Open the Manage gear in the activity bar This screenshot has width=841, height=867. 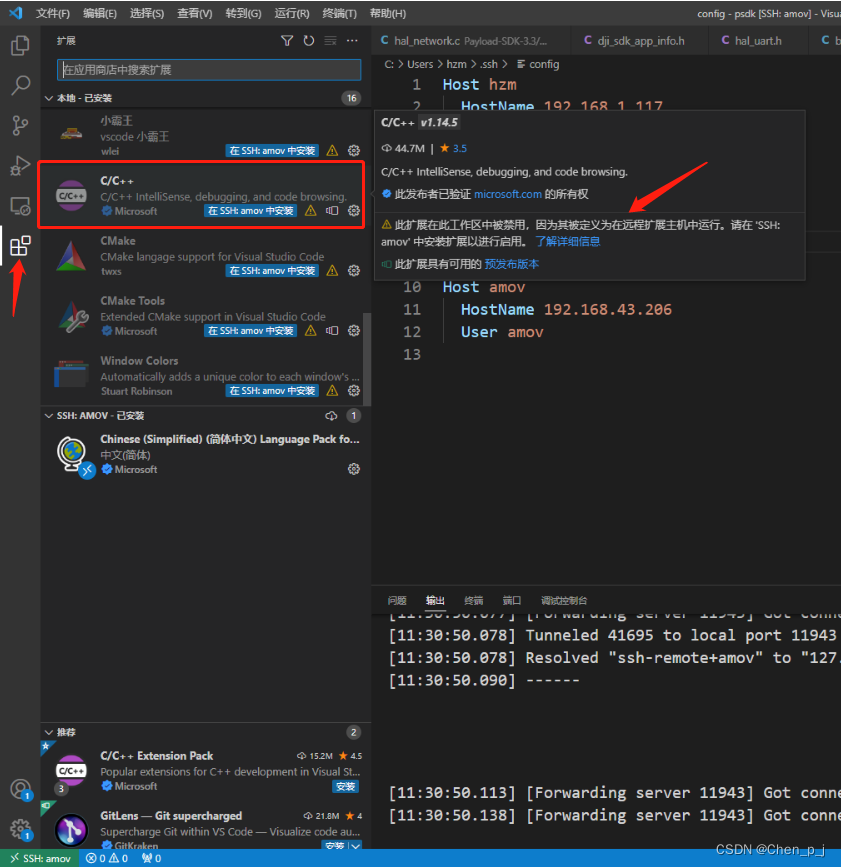20,829
